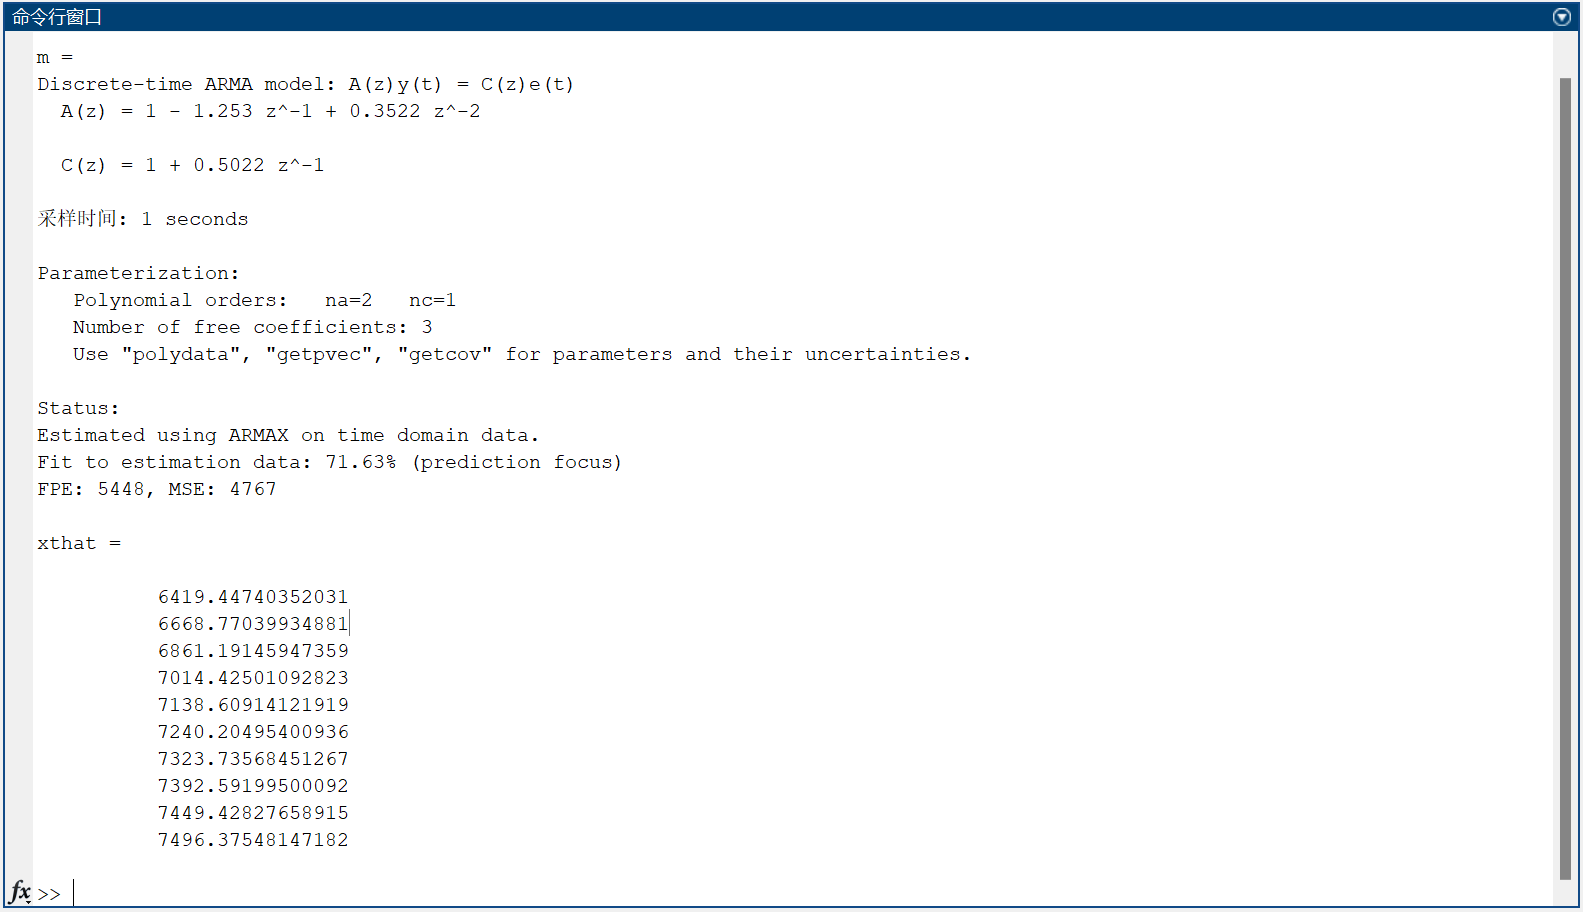Click the text "getcov" in output
The width and height of the screenshot is (1583, 912).
click(445, 354)
